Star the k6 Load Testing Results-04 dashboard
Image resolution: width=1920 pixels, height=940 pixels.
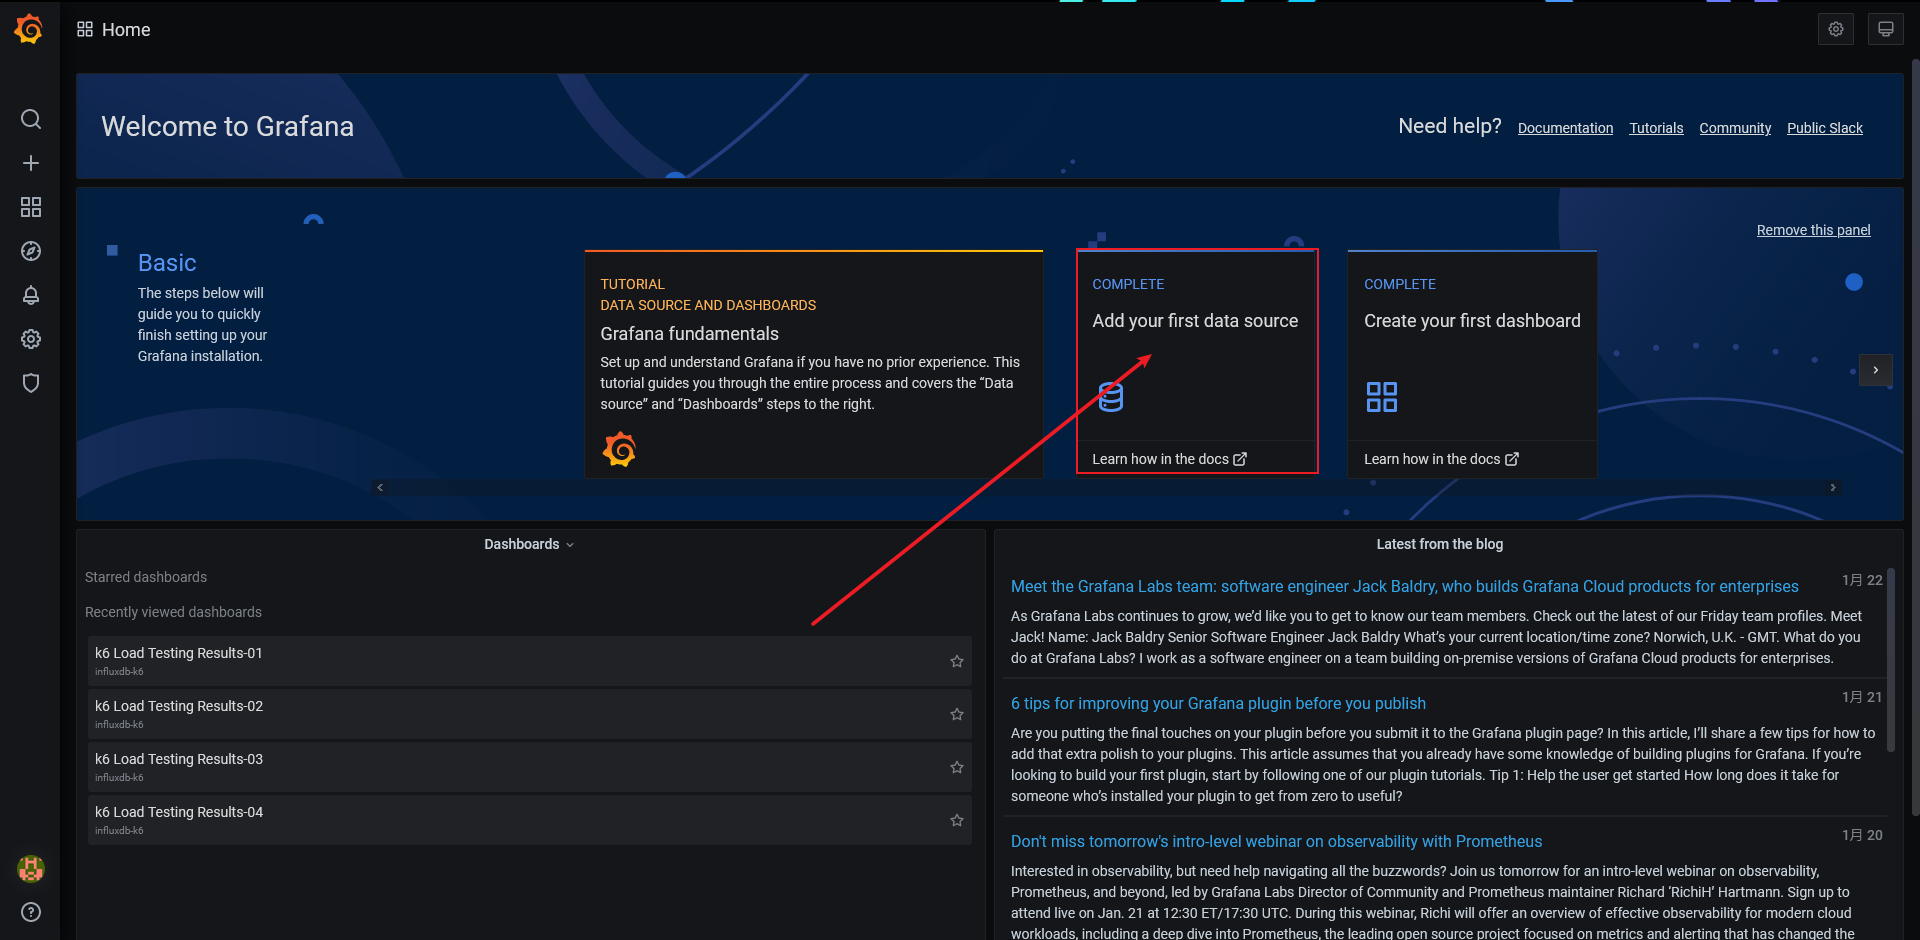point(956,820)
